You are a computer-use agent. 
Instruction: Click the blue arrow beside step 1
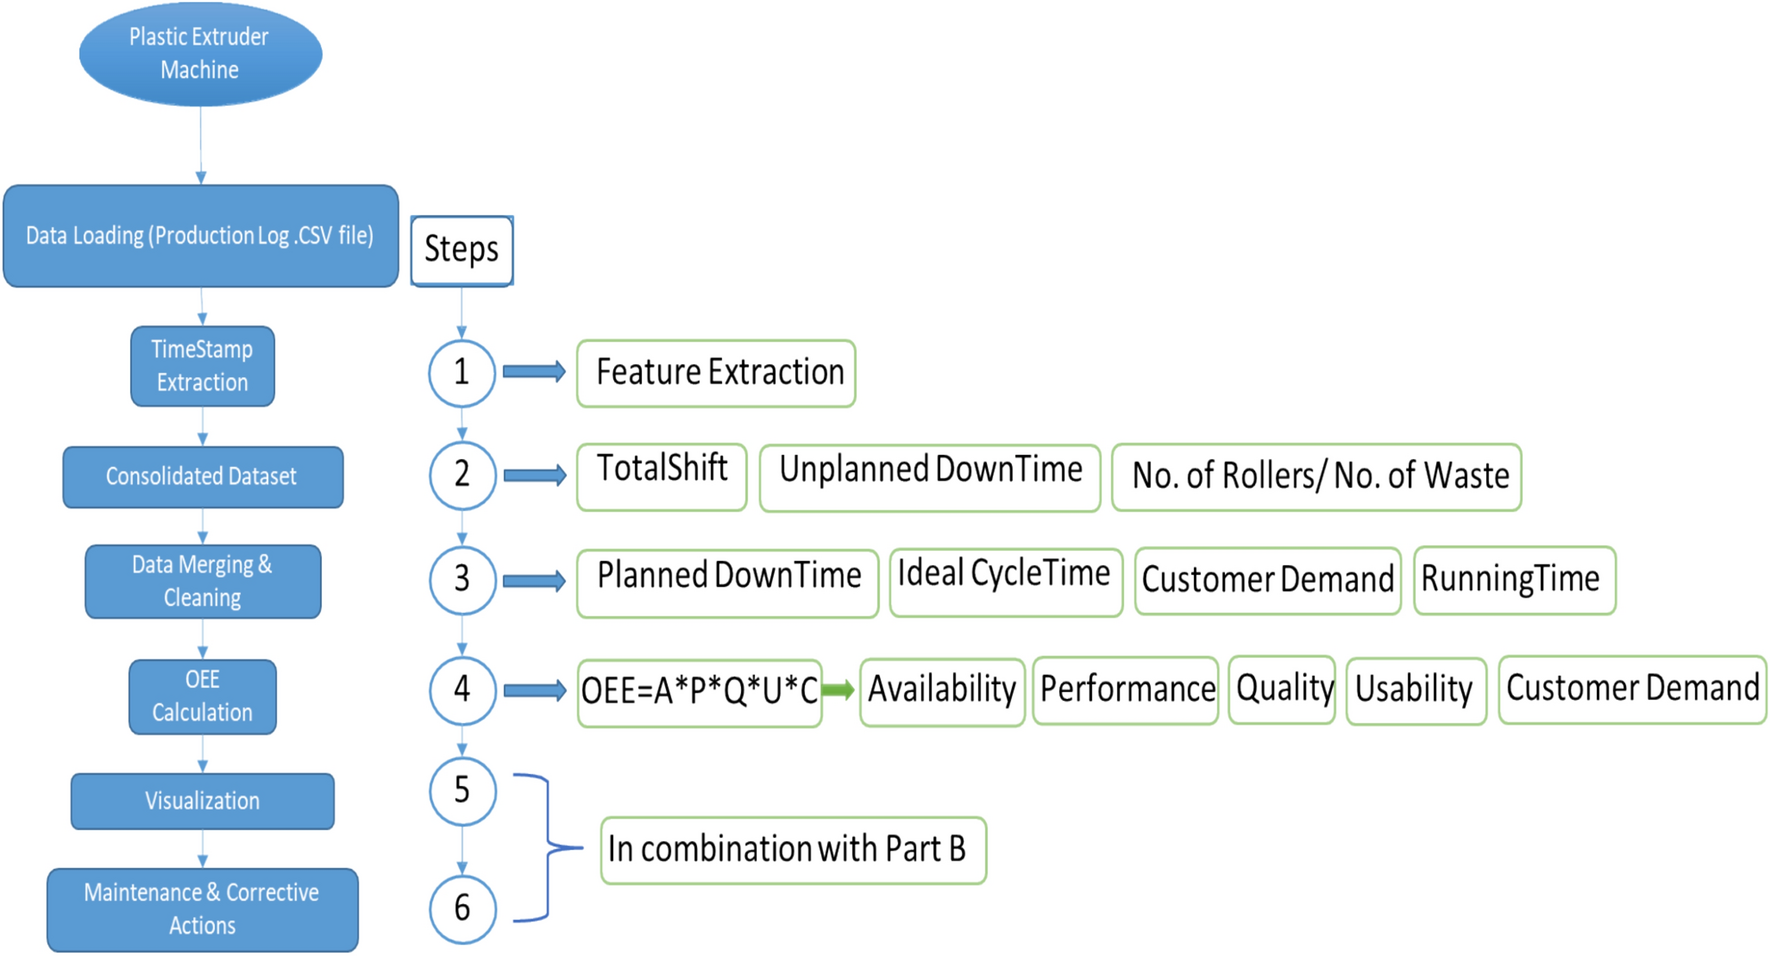coord(534,372)
